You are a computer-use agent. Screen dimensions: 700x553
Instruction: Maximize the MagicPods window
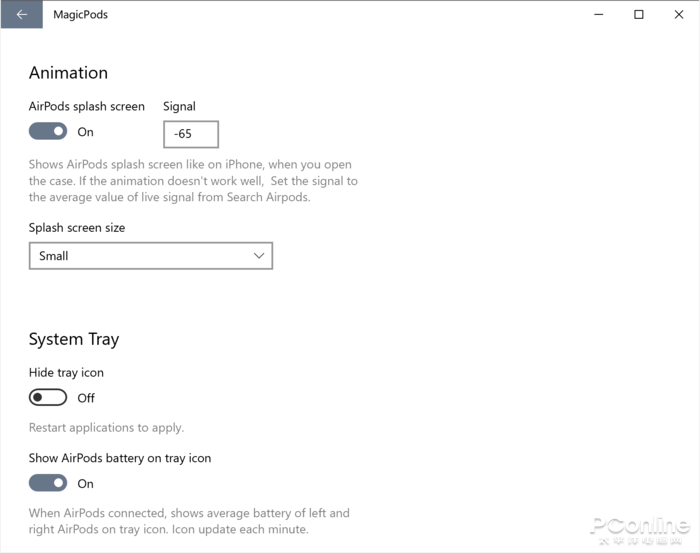[639, 15]
